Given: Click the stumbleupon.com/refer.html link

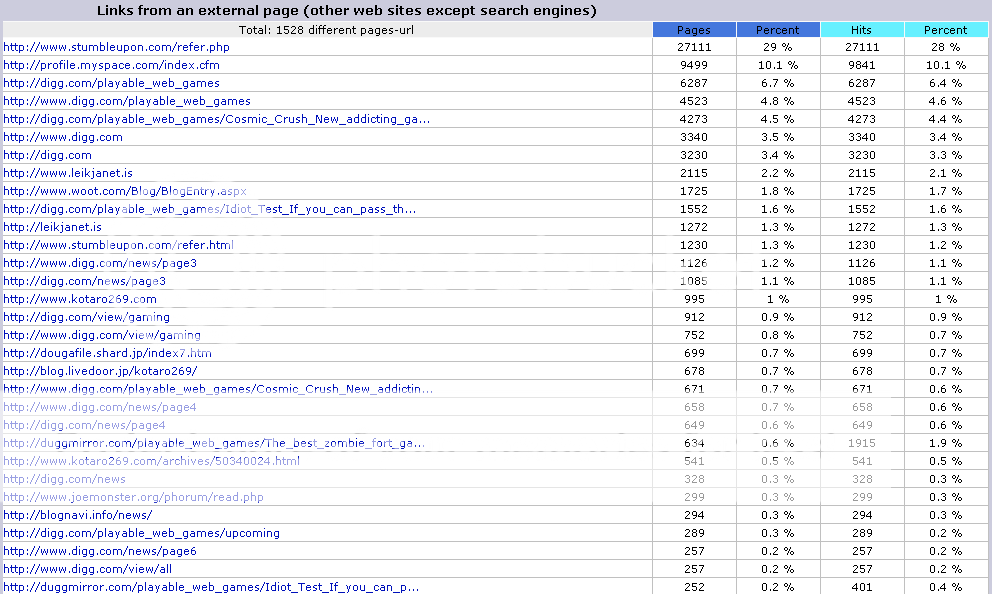Looking at the screenshot, I should click(118, 245).
